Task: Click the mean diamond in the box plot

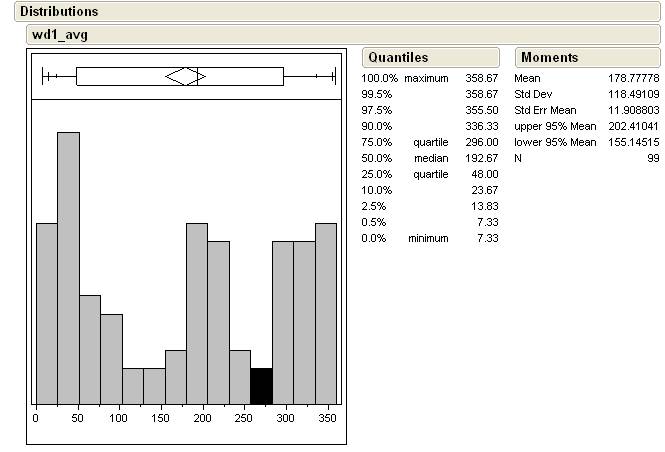Action: [185, 76]
